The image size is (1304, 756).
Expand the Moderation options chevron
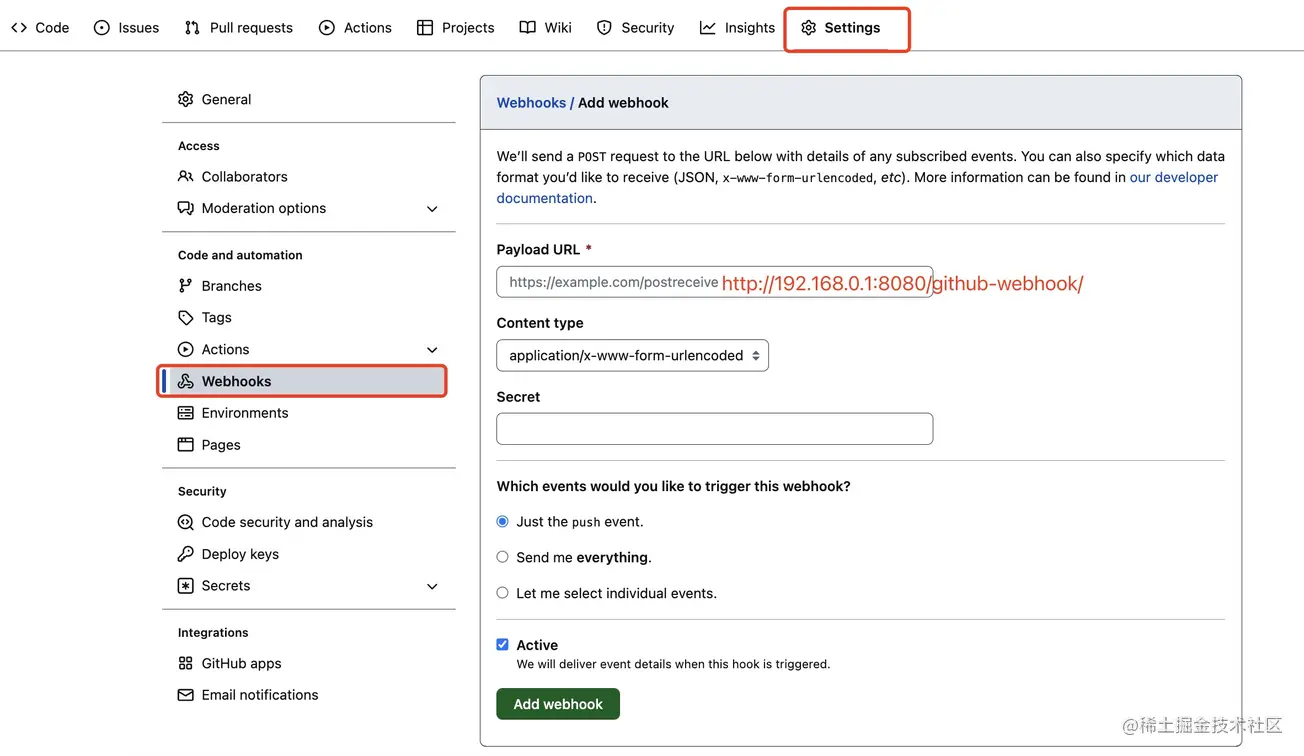click(x=432, y=209)
